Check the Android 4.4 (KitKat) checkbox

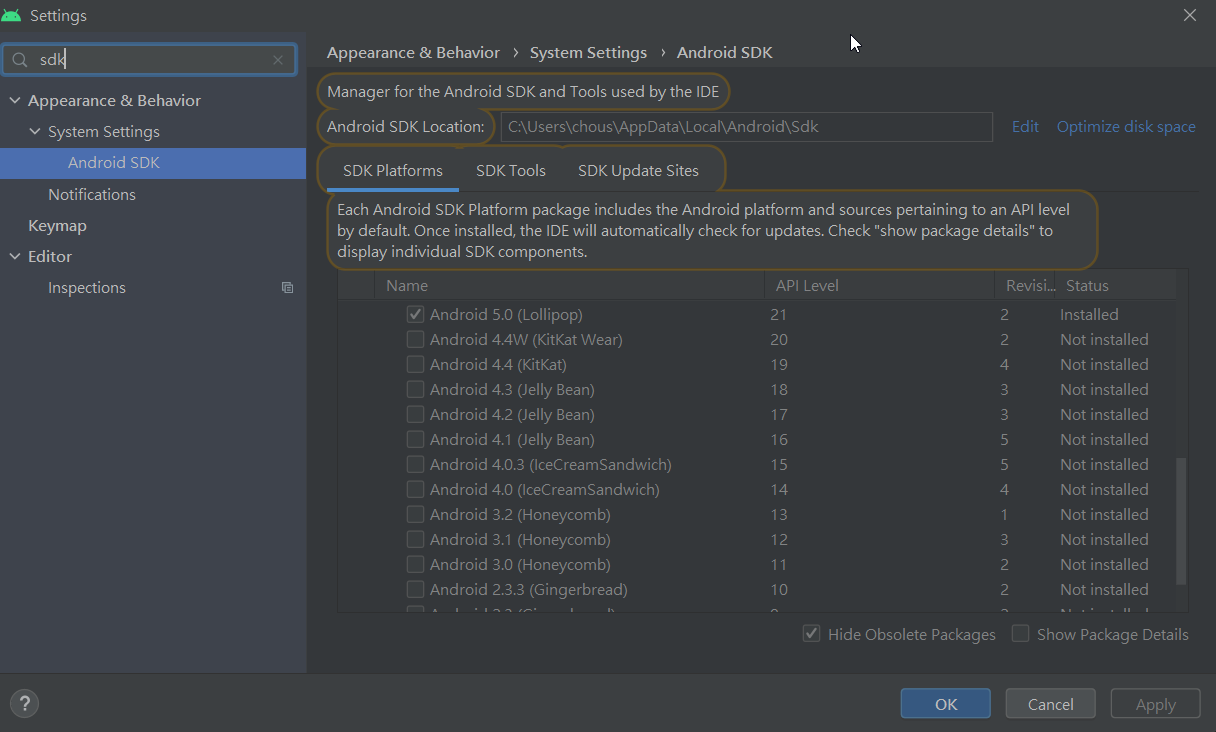click(x=415, y=364)
